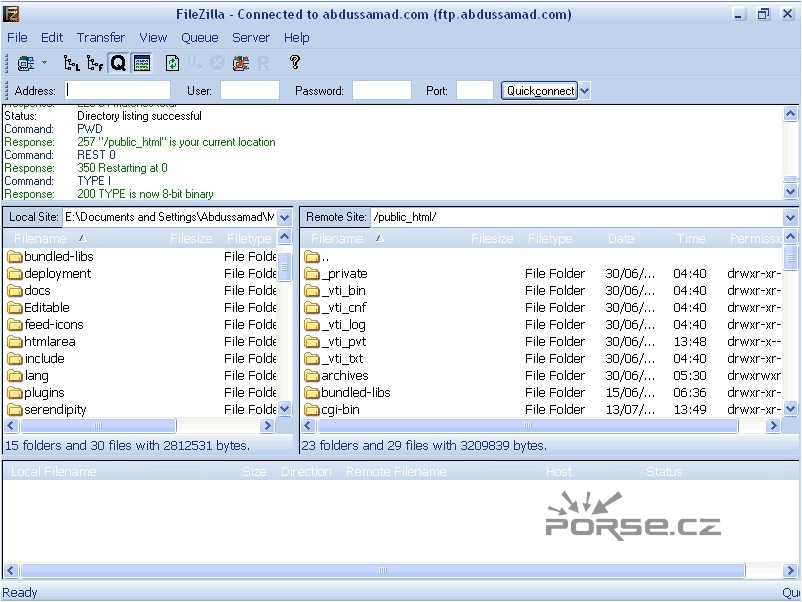802x602 pixels.
Task: Click local file list scroll-down arrow
Action: pos(285,408)
